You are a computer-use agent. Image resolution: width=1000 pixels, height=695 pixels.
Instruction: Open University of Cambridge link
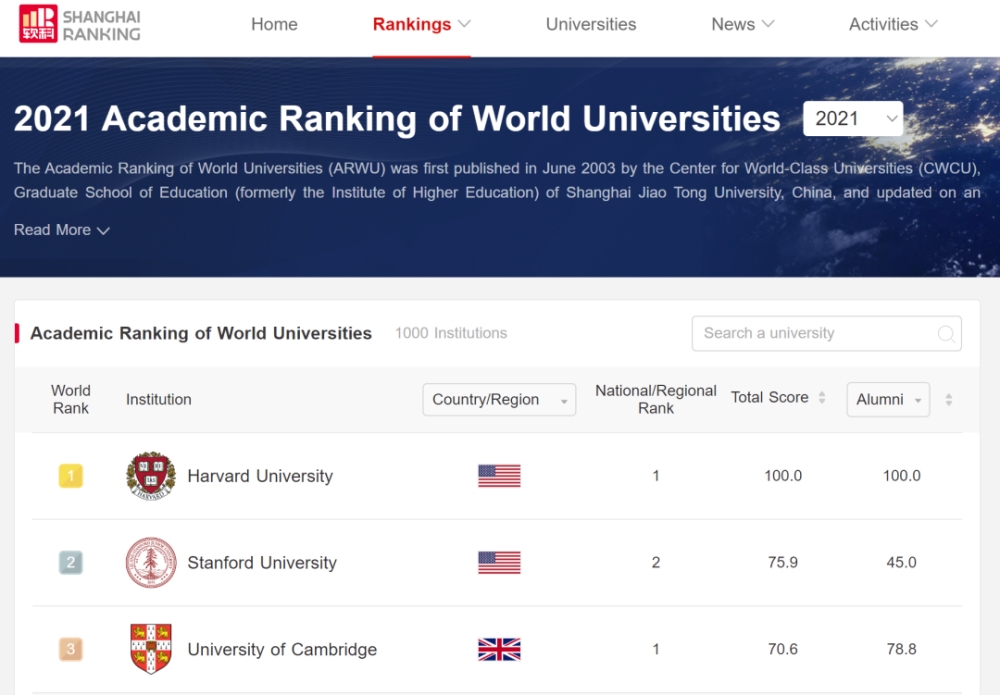point(282,650)
